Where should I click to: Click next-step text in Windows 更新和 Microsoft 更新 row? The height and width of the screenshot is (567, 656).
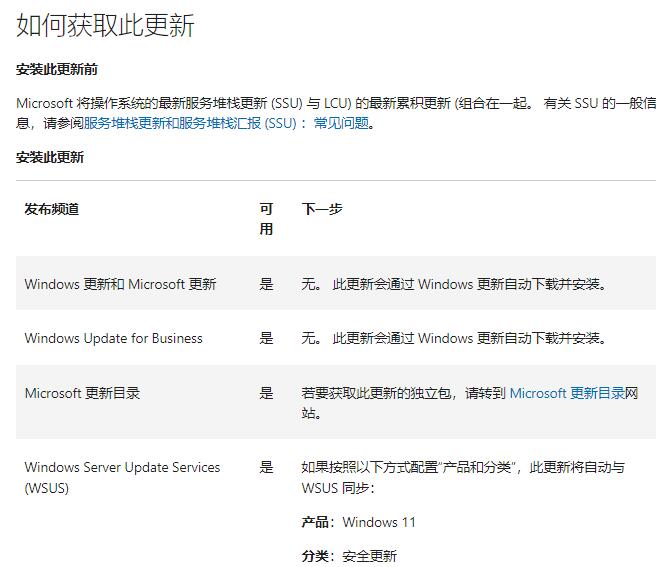[454, 284]
